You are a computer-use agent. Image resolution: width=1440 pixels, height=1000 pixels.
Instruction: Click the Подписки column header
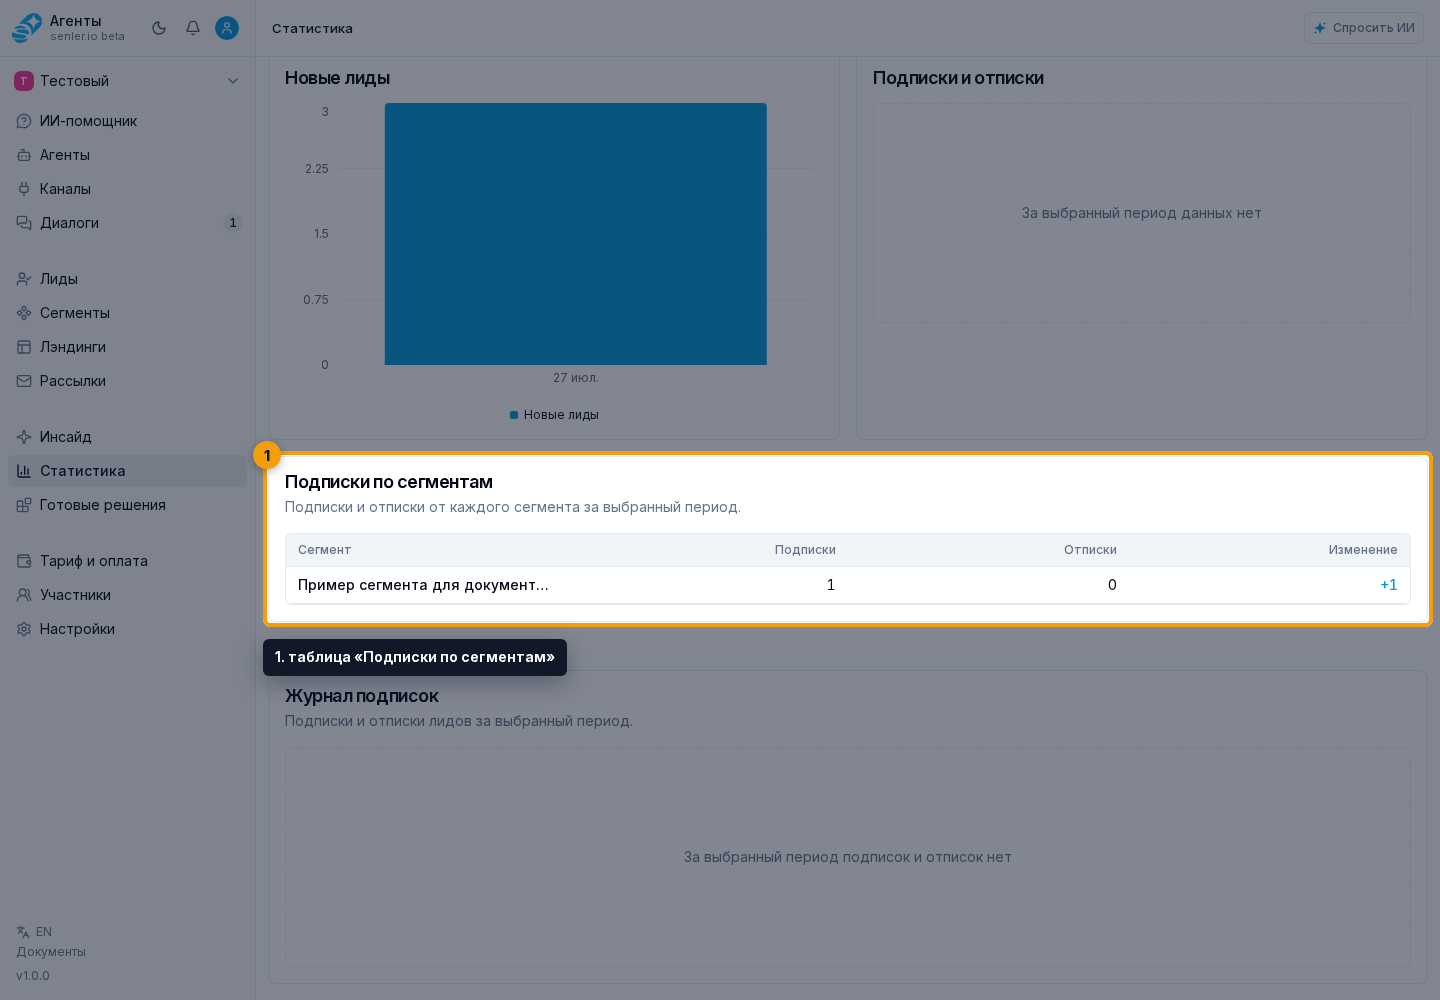pyautogui.click(x=805, y=550)
